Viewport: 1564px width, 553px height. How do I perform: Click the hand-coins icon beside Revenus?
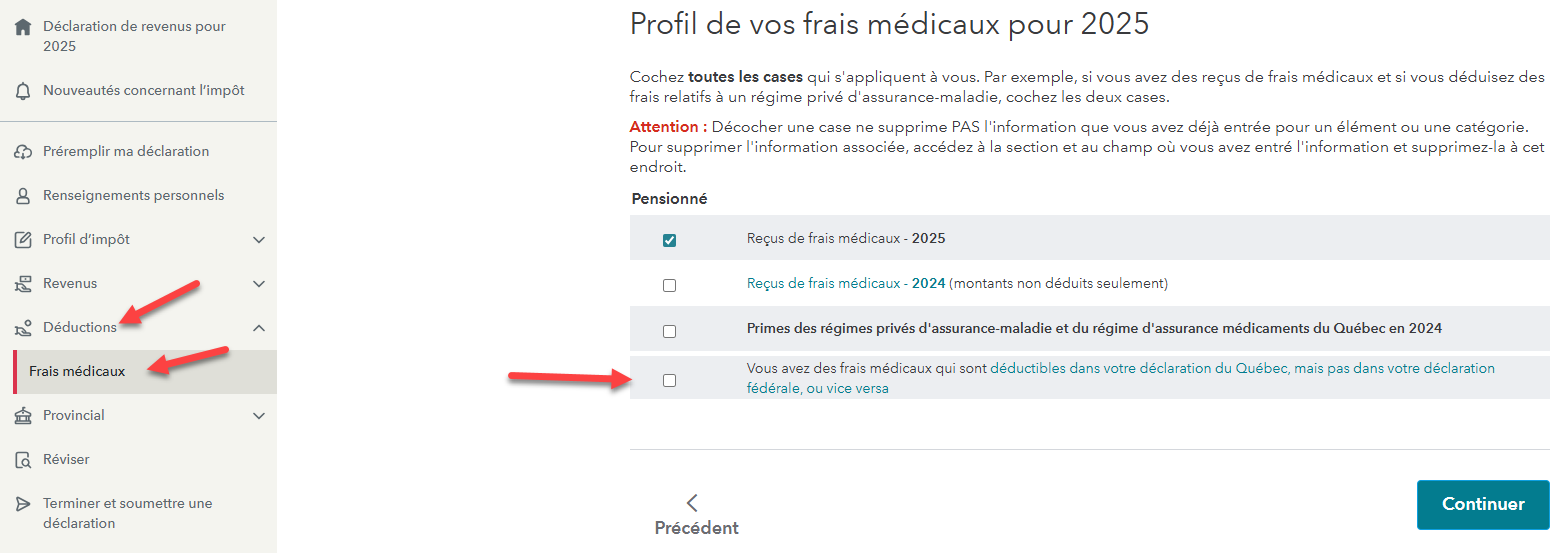coord(23,284)
